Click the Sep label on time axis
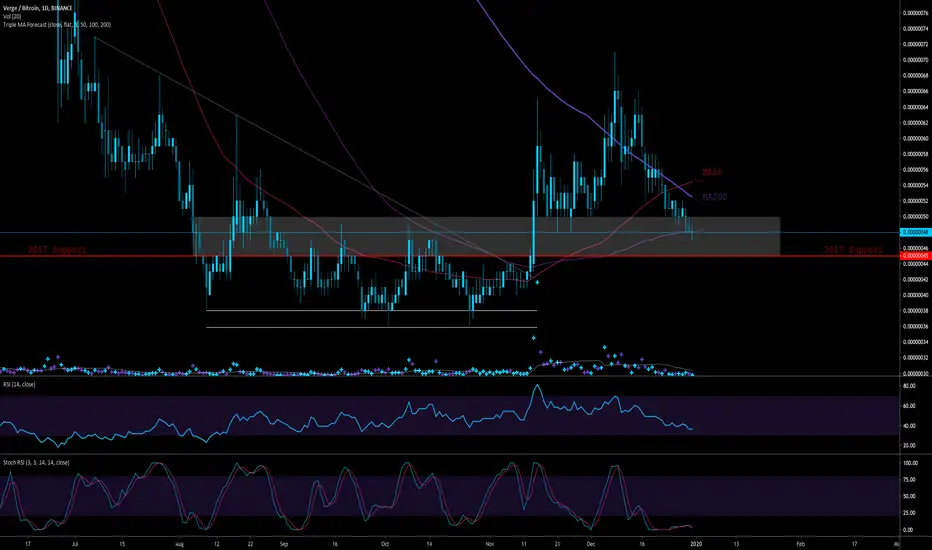 pos(284,543)
